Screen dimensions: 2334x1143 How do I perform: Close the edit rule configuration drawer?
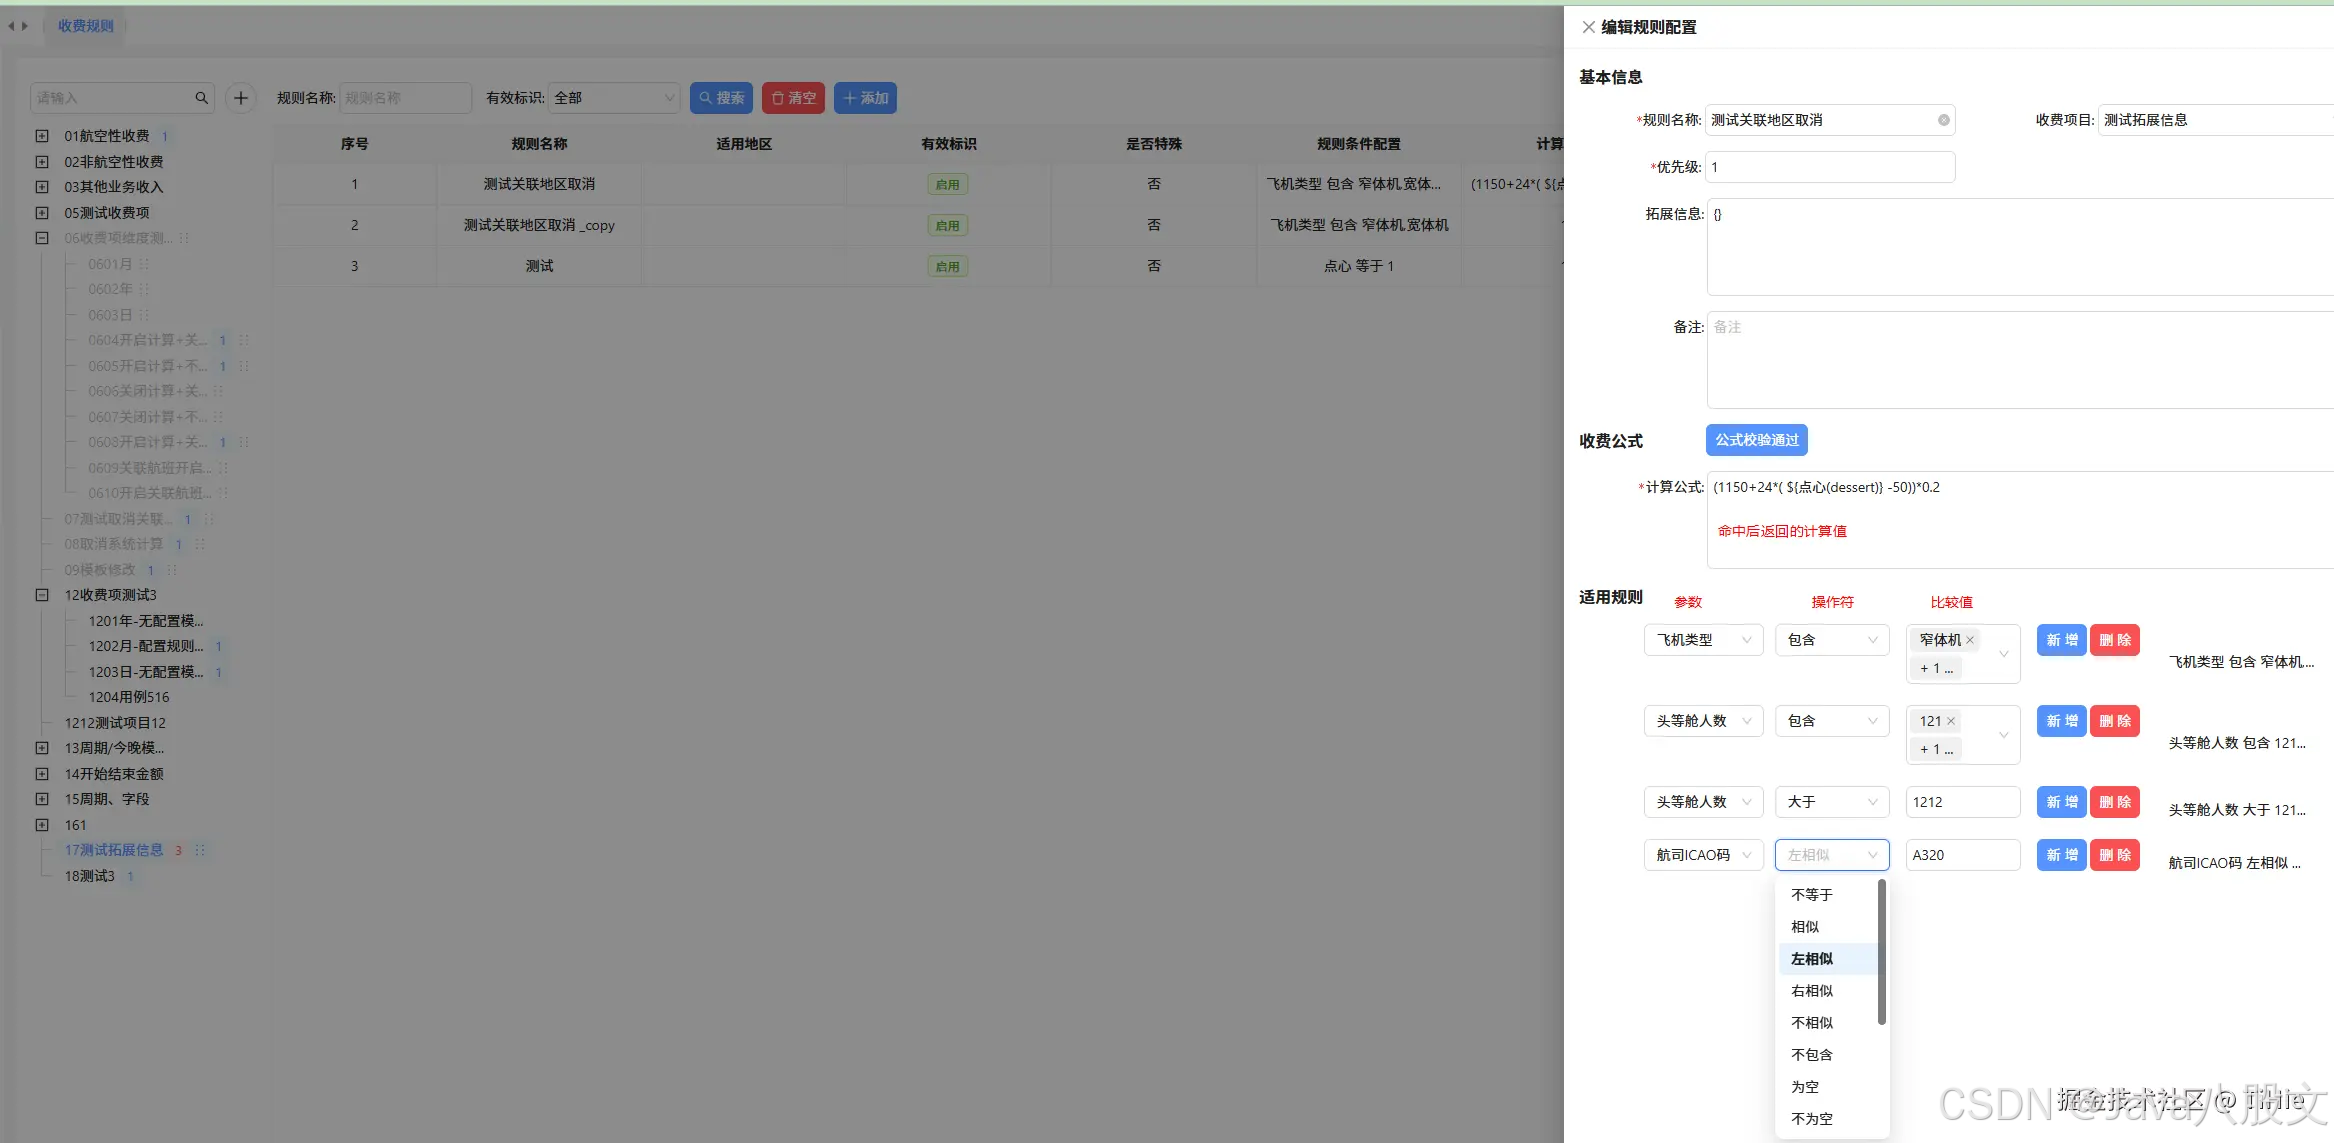tap(1588, 27)
